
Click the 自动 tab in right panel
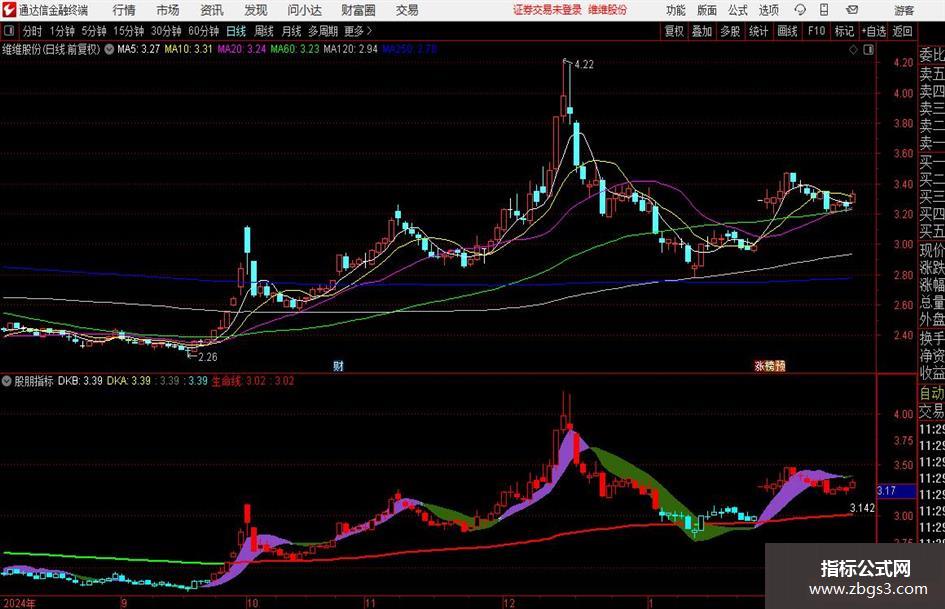tap(932, 393)
